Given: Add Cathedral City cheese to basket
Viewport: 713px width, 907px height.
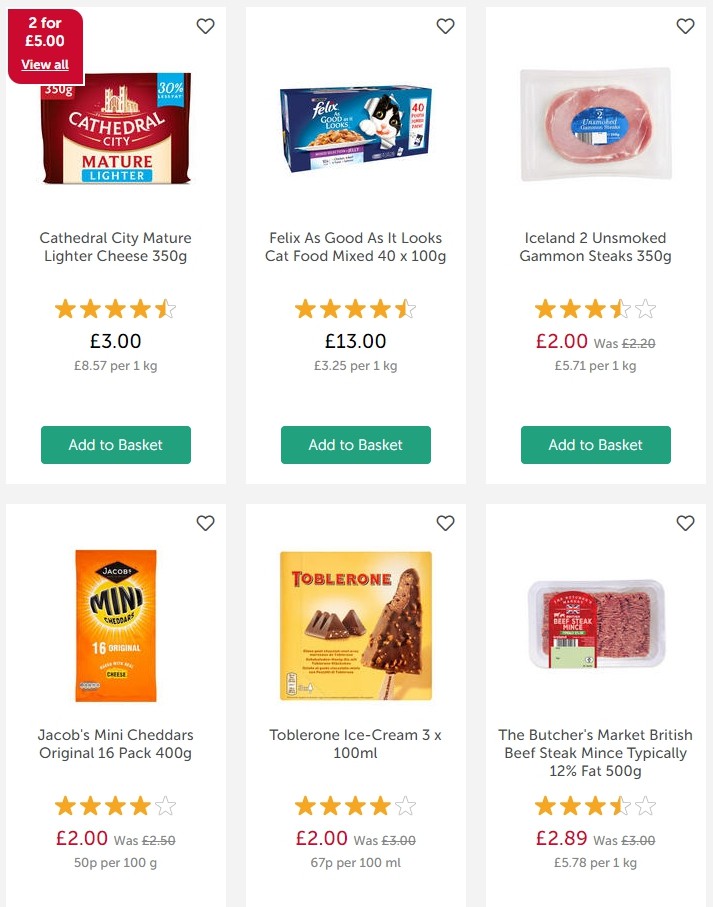Looking at the screenshot, I should pyautogui.click(x=115, y=445).
